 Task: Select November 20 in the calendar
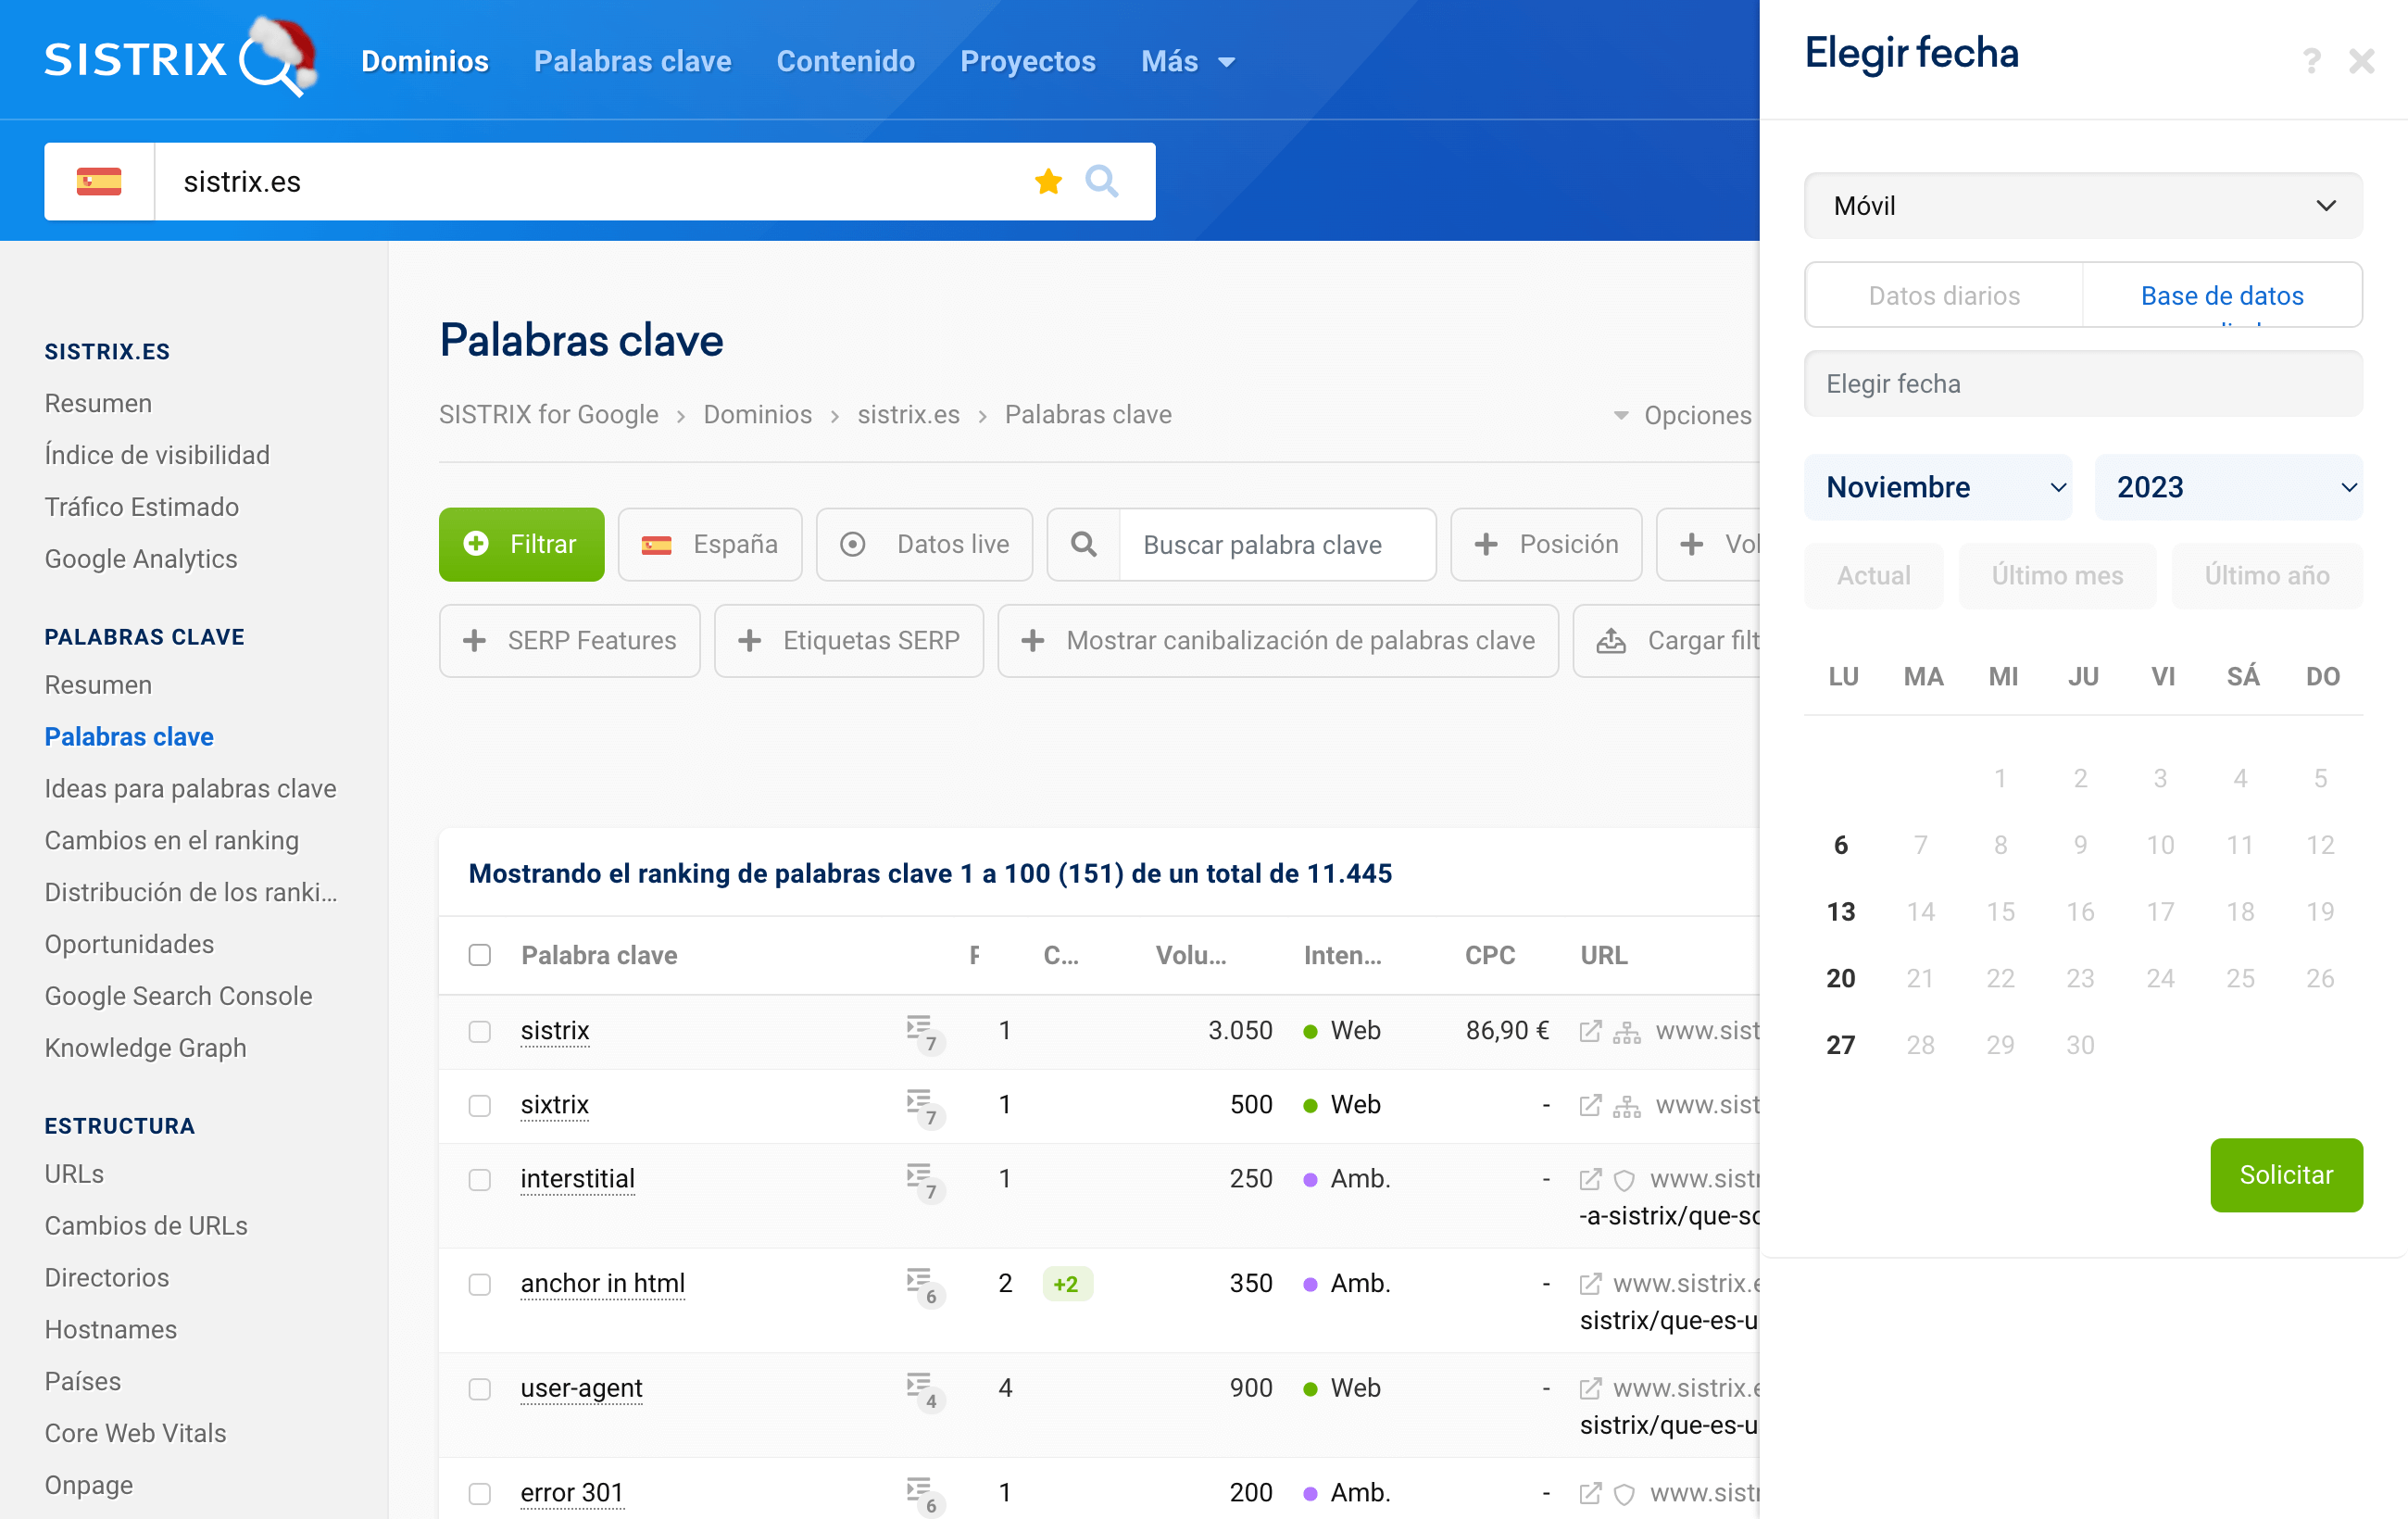point(1840,978)
